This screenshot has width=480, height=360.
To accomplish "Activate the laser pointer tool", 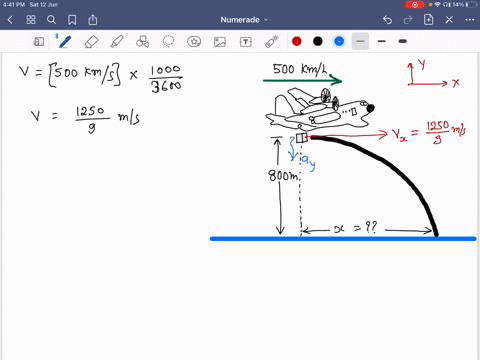I will 272,42.
